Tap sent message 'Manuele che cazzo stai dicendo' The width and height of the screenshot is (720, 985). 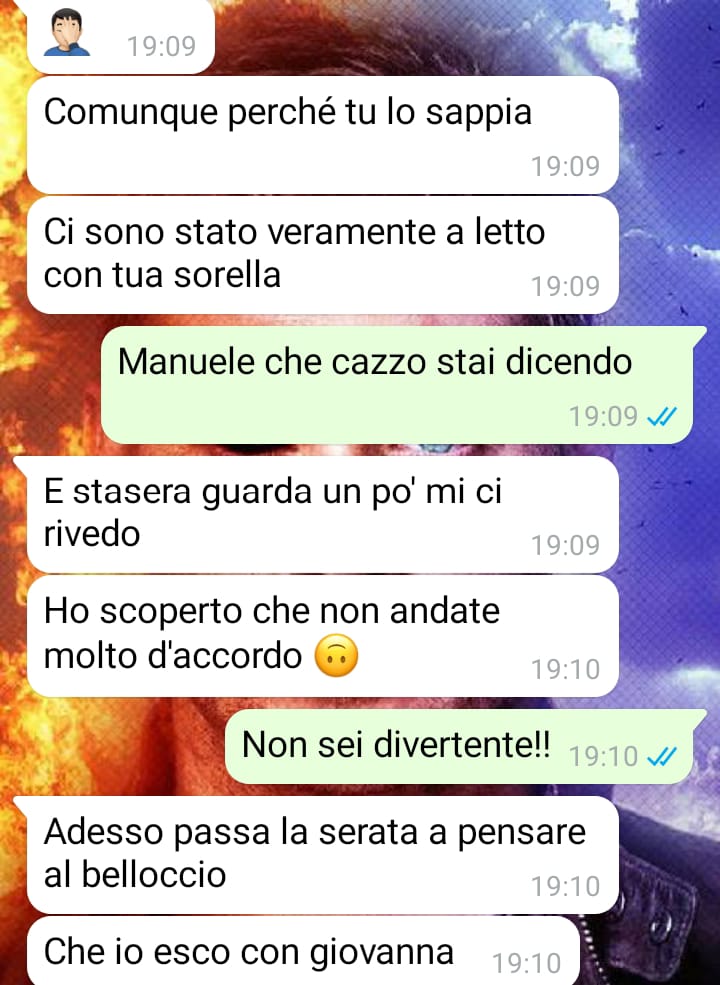tap(397, 384)
